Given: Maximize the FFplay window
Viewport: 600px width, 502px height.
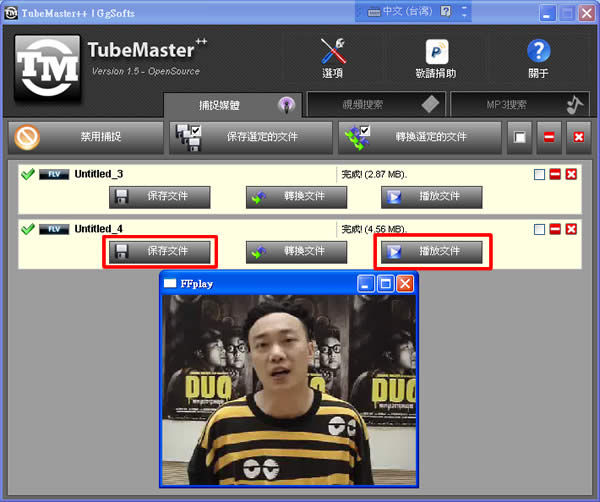Looking at the screenshot, I should (x=386, y=284).
